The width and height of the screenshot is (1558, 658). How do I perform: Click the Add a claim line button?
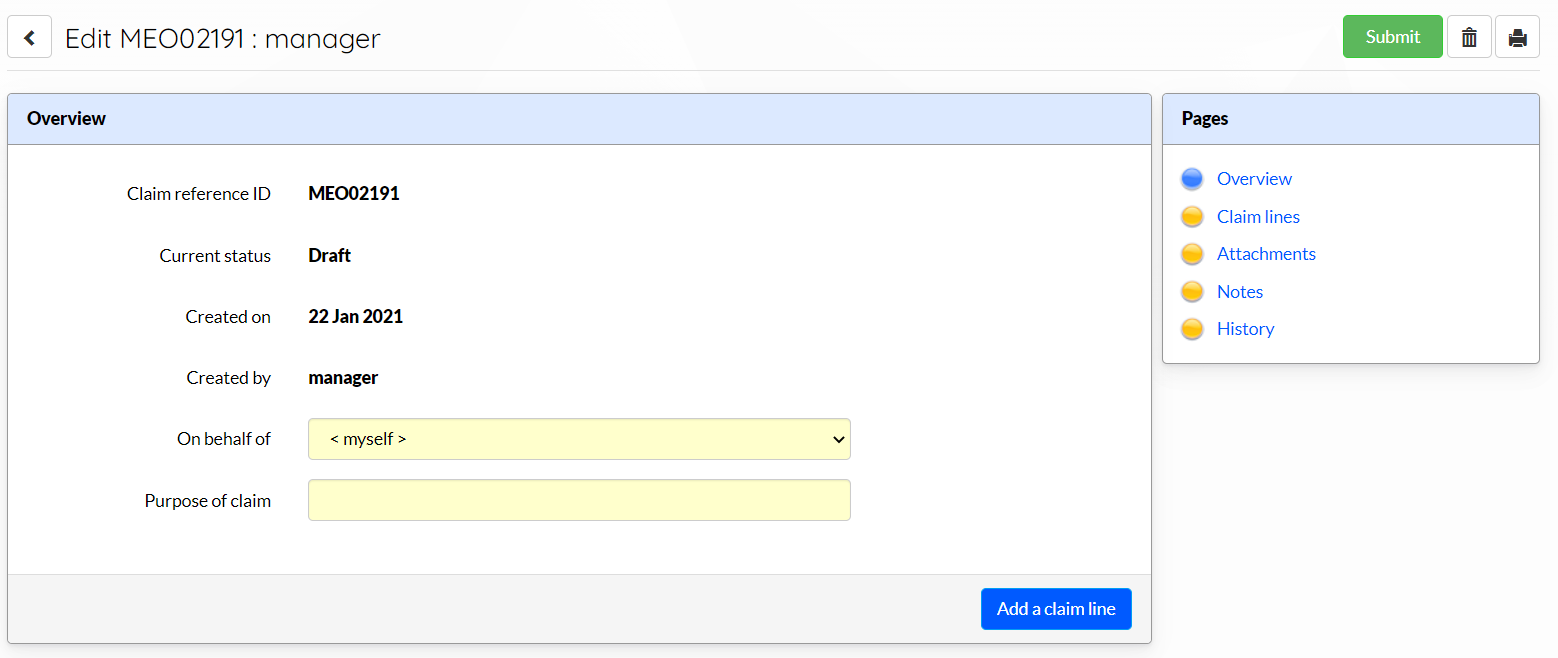click(1056, 609)
